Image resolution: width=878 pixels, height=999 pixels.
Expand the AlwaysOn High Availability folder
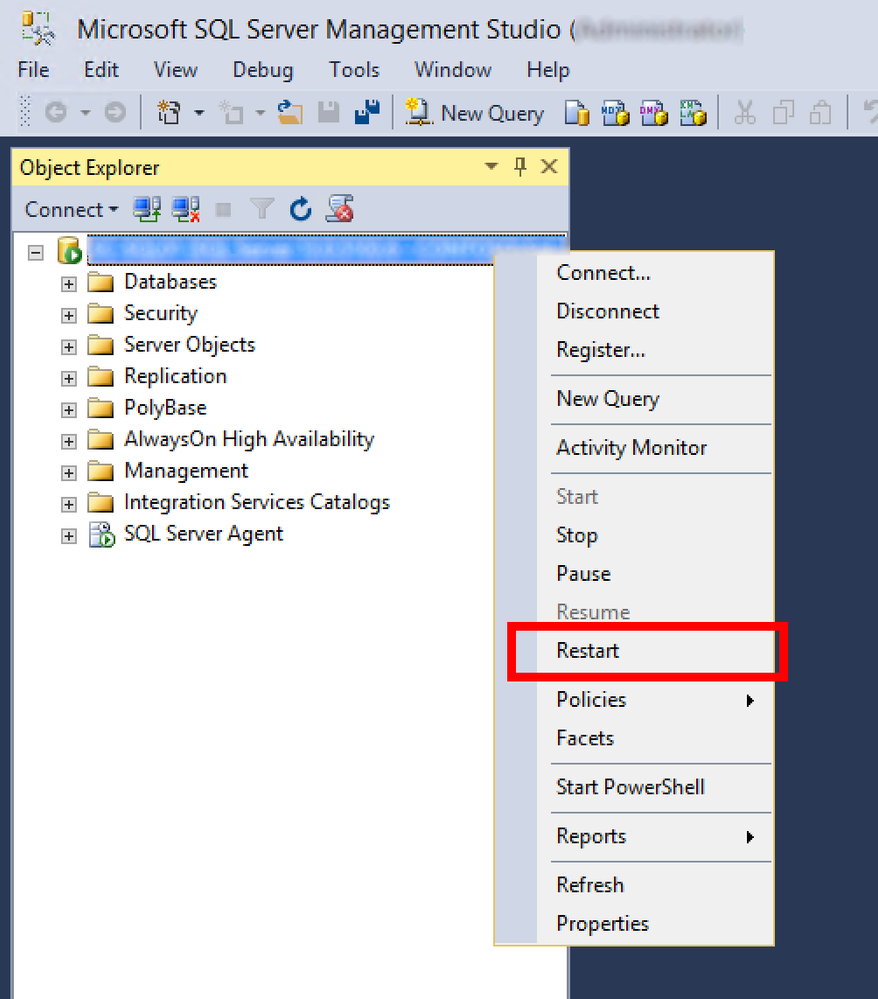pos(69,442)
